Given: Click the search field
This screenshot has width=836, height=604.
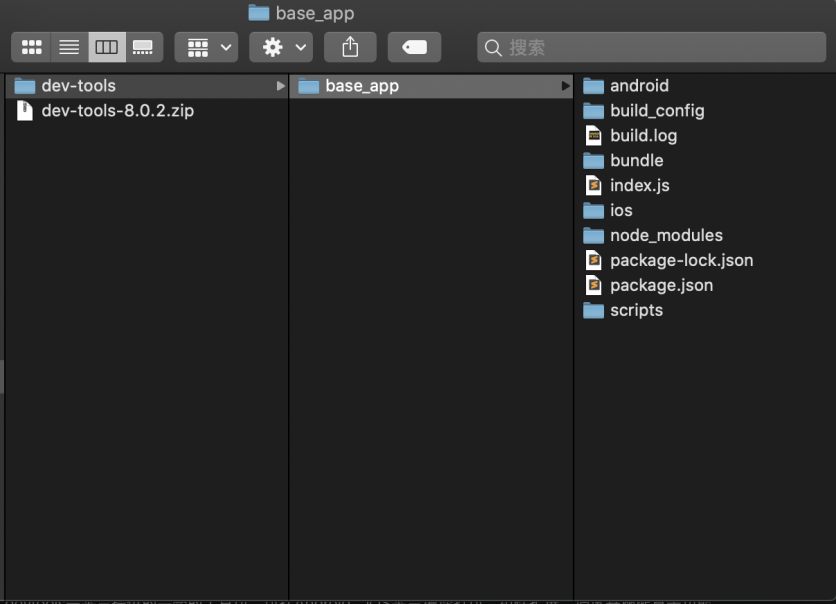Looking at the screenshot, I should pos(650,47).
